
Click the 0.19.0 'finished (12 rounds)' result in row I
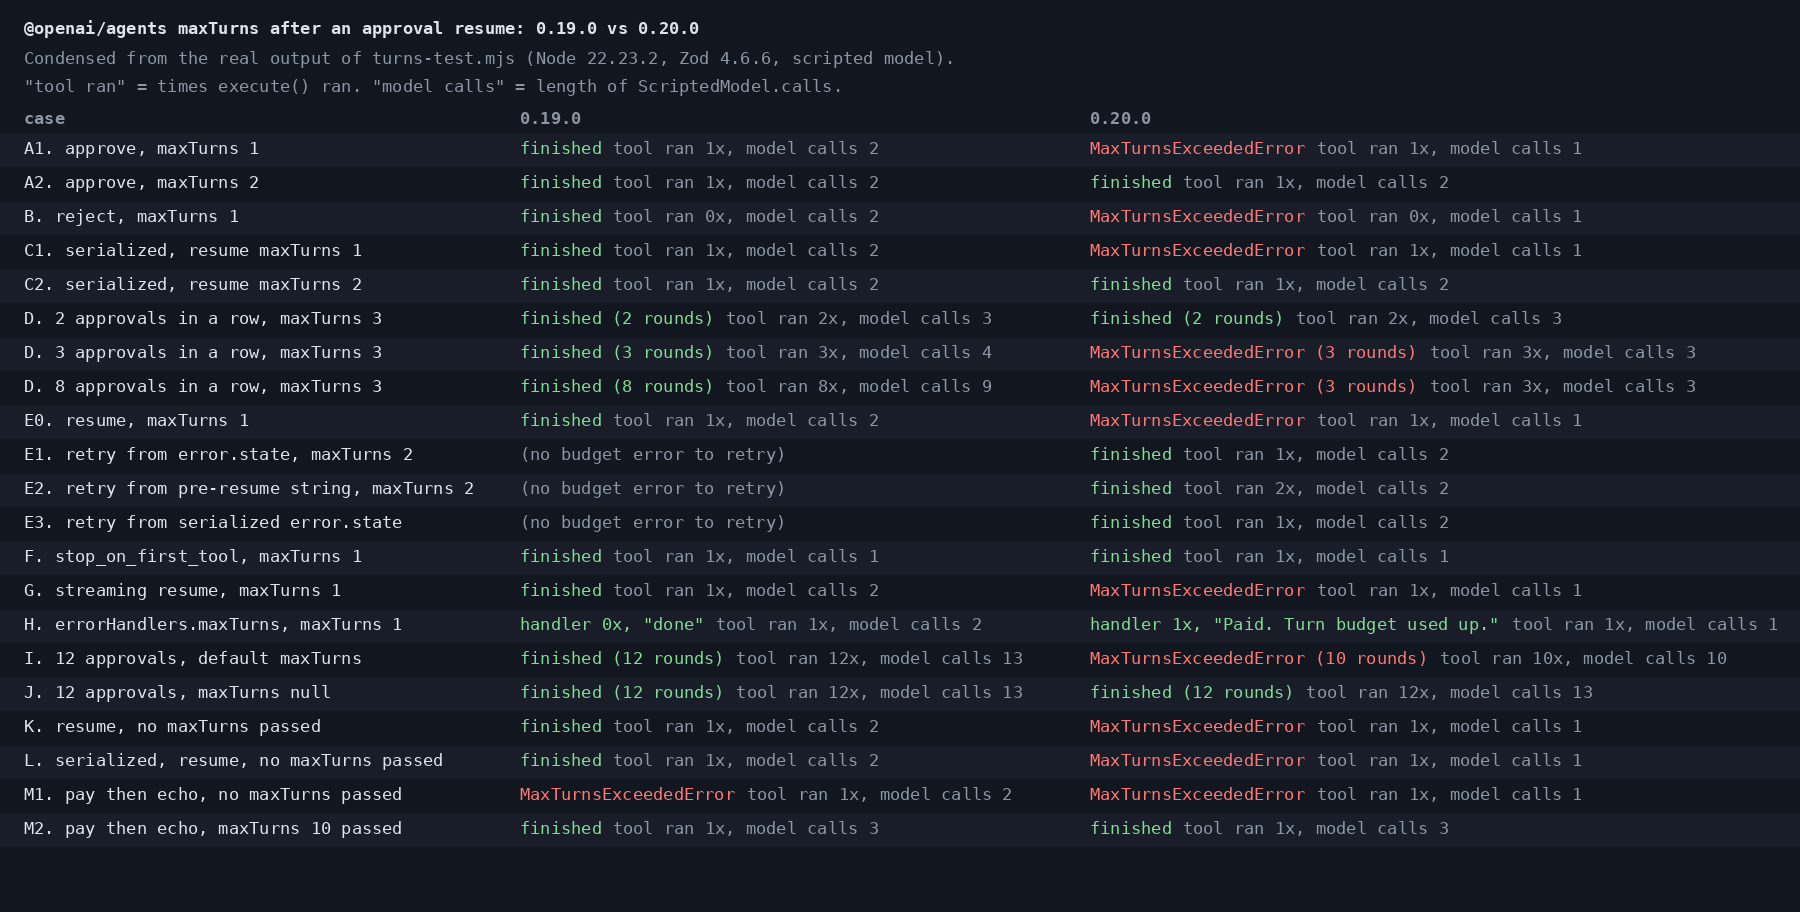[x=622, y=658]
